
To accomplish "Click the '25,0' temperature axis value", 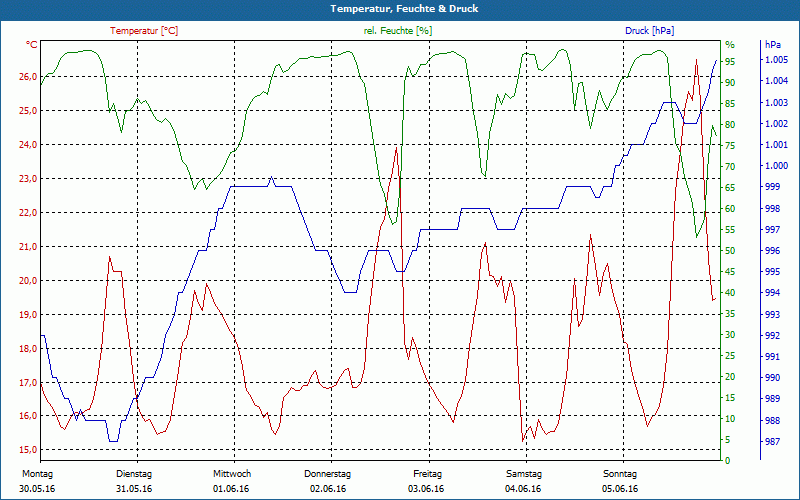I will 28,111.
